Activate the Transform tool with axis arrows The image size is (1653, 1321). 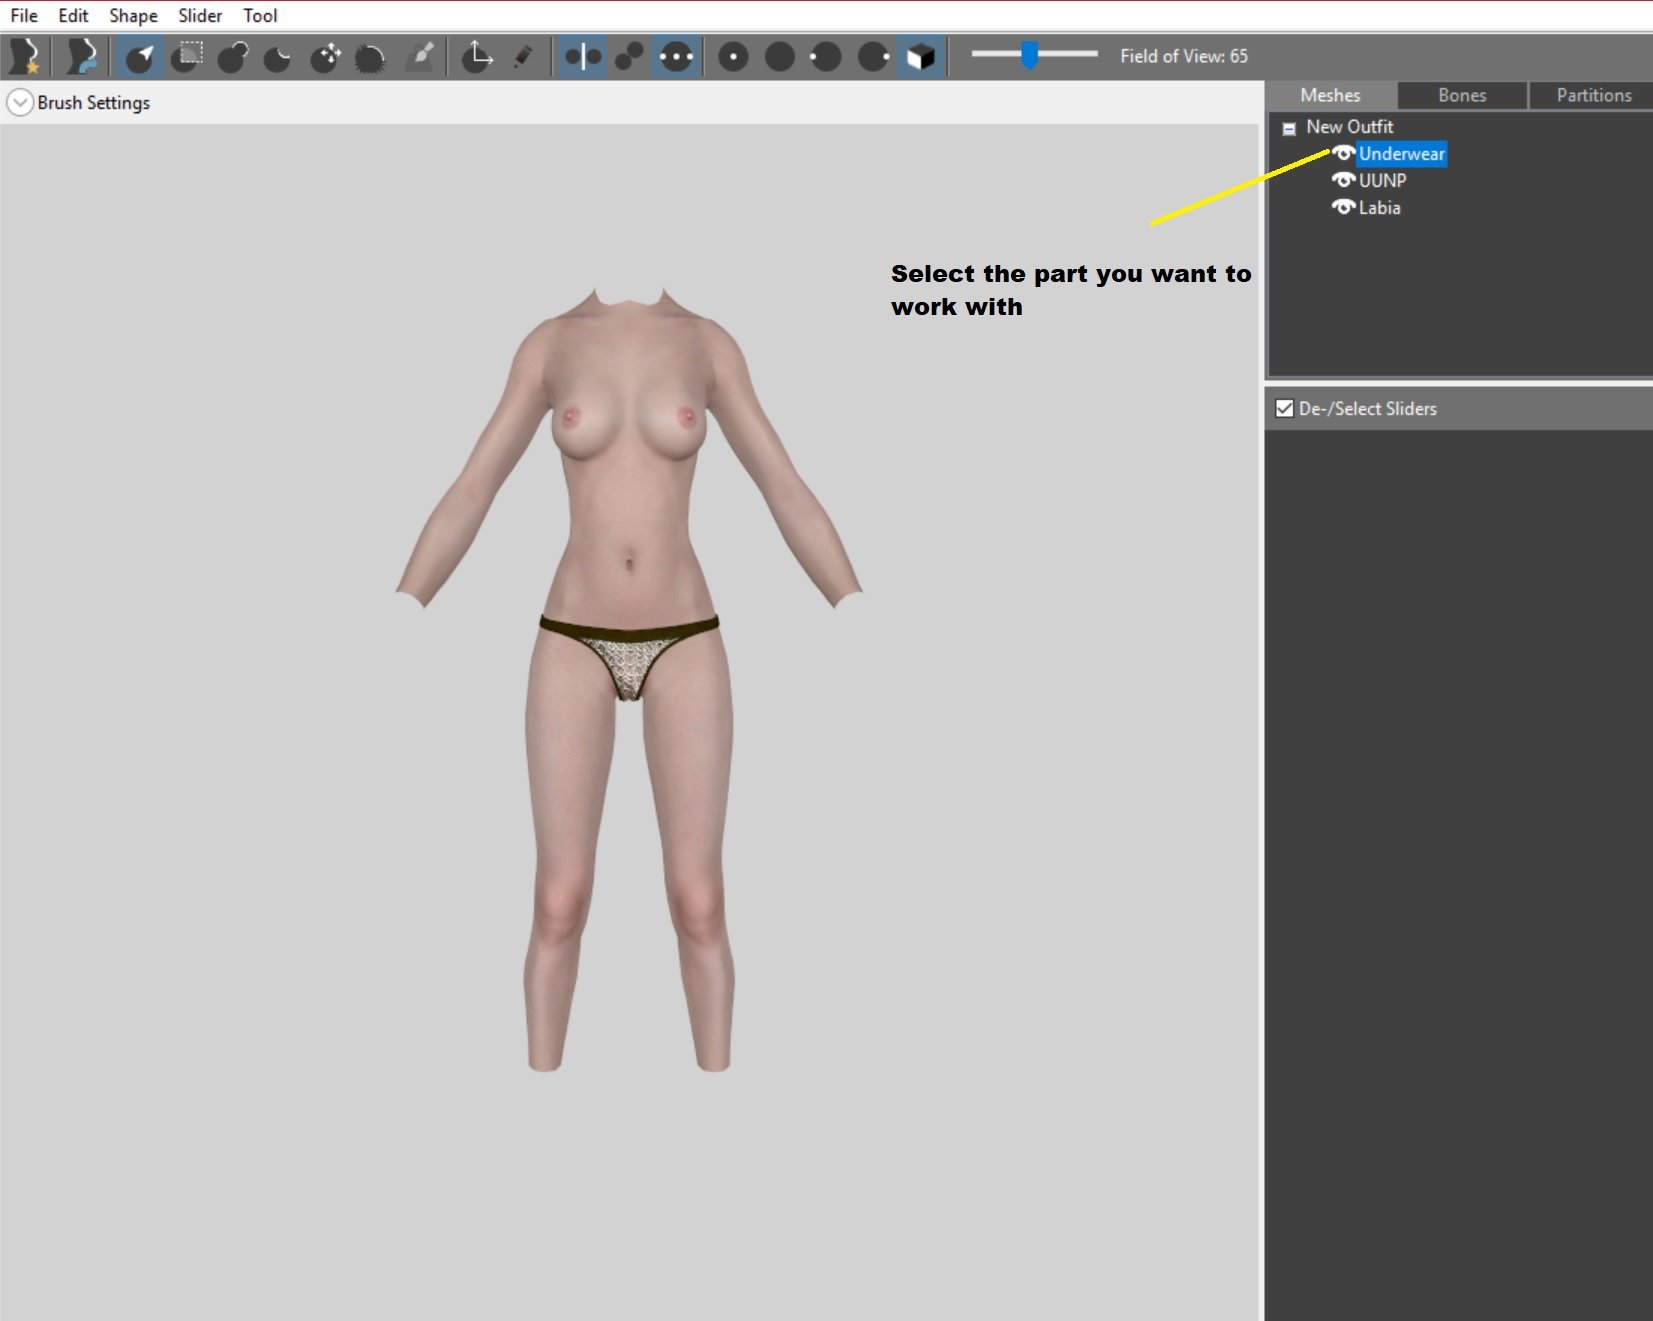(478, 56)
